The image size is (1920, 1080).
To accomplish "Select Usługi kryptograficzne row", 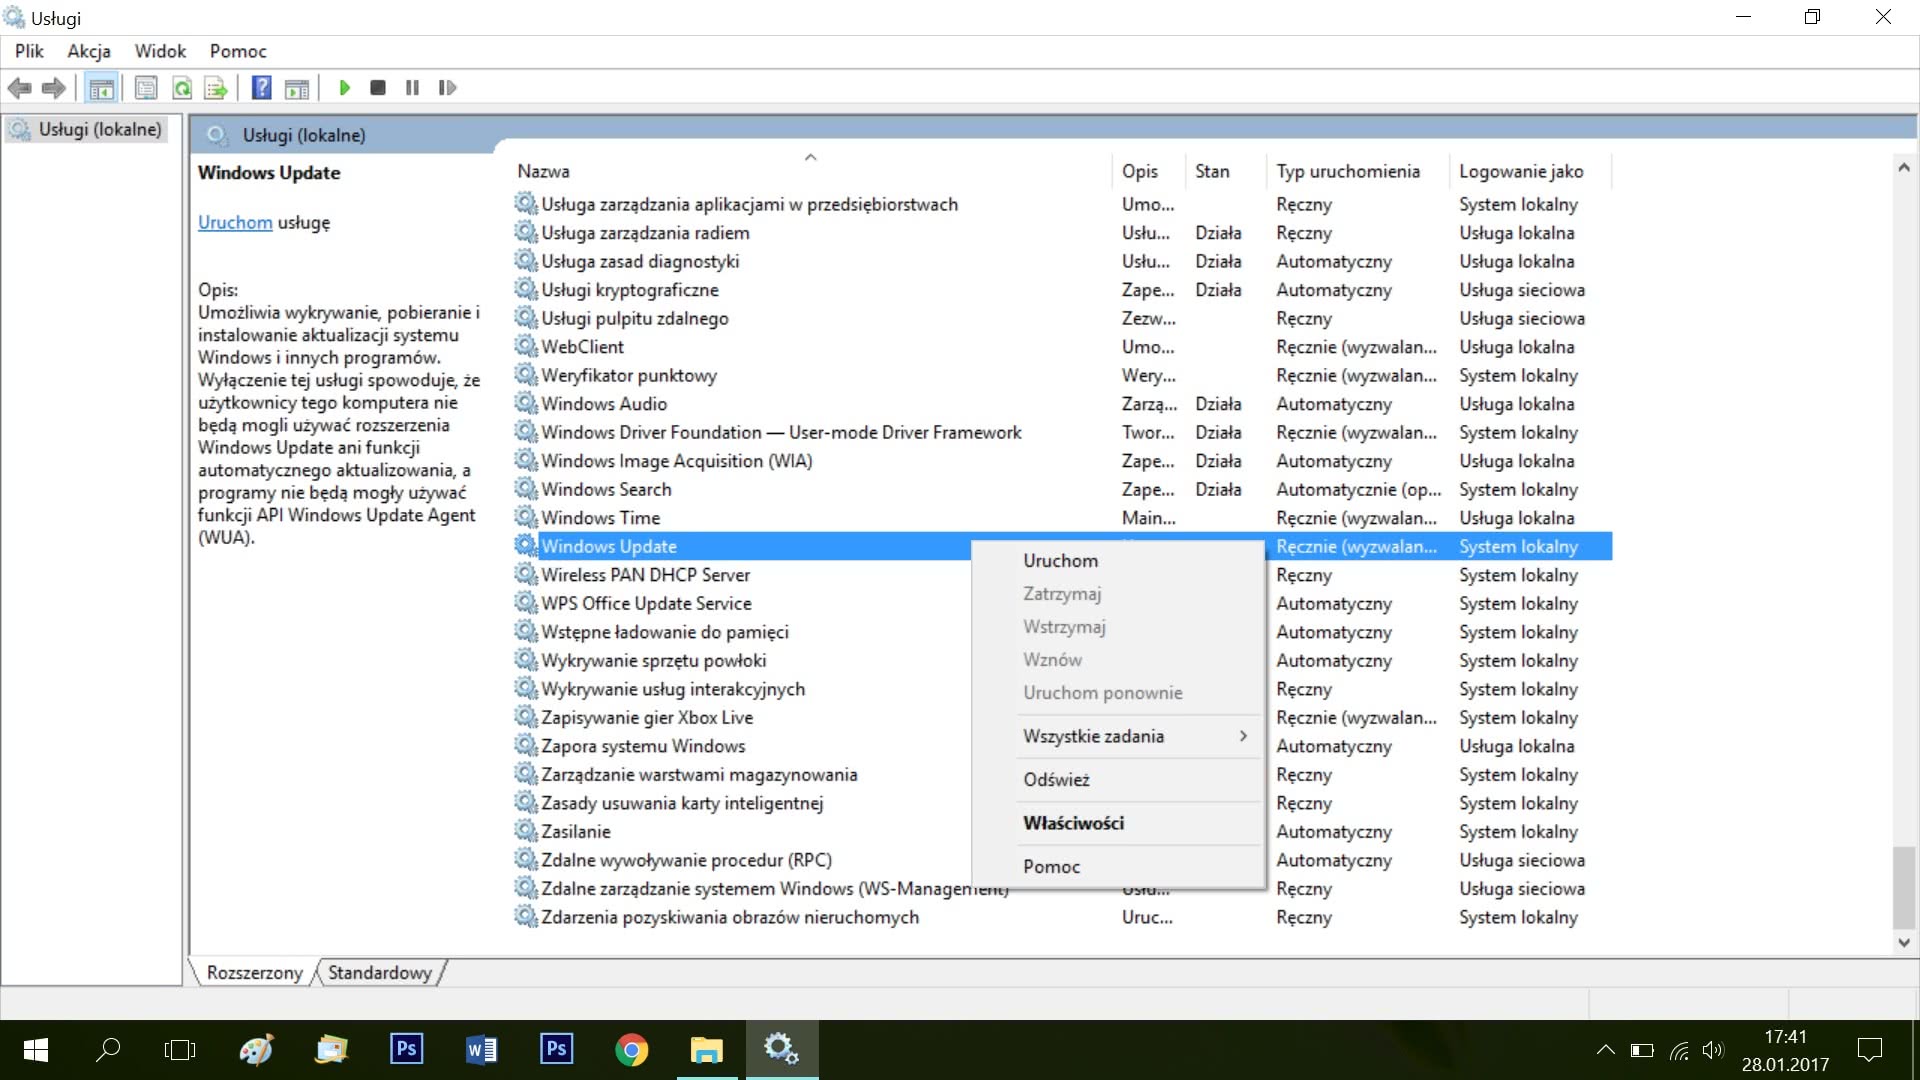I will pos(1063,290).
